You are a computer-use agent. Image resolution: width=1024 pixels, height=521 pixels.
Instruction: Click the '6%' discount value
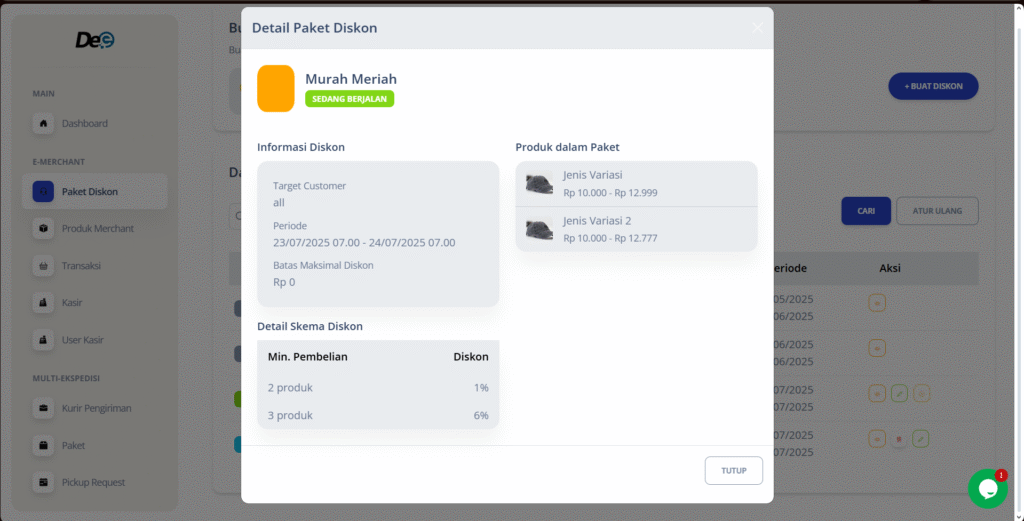coord(481,415)
